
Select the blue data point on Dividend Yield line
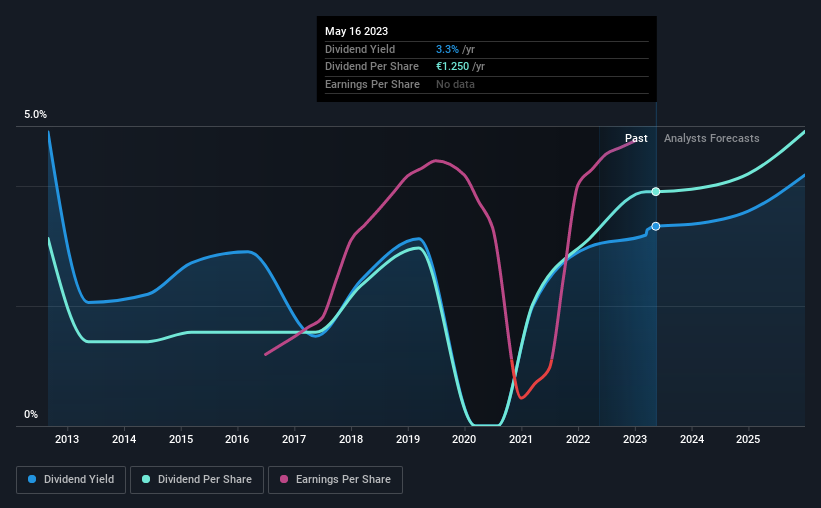[656, 226]
